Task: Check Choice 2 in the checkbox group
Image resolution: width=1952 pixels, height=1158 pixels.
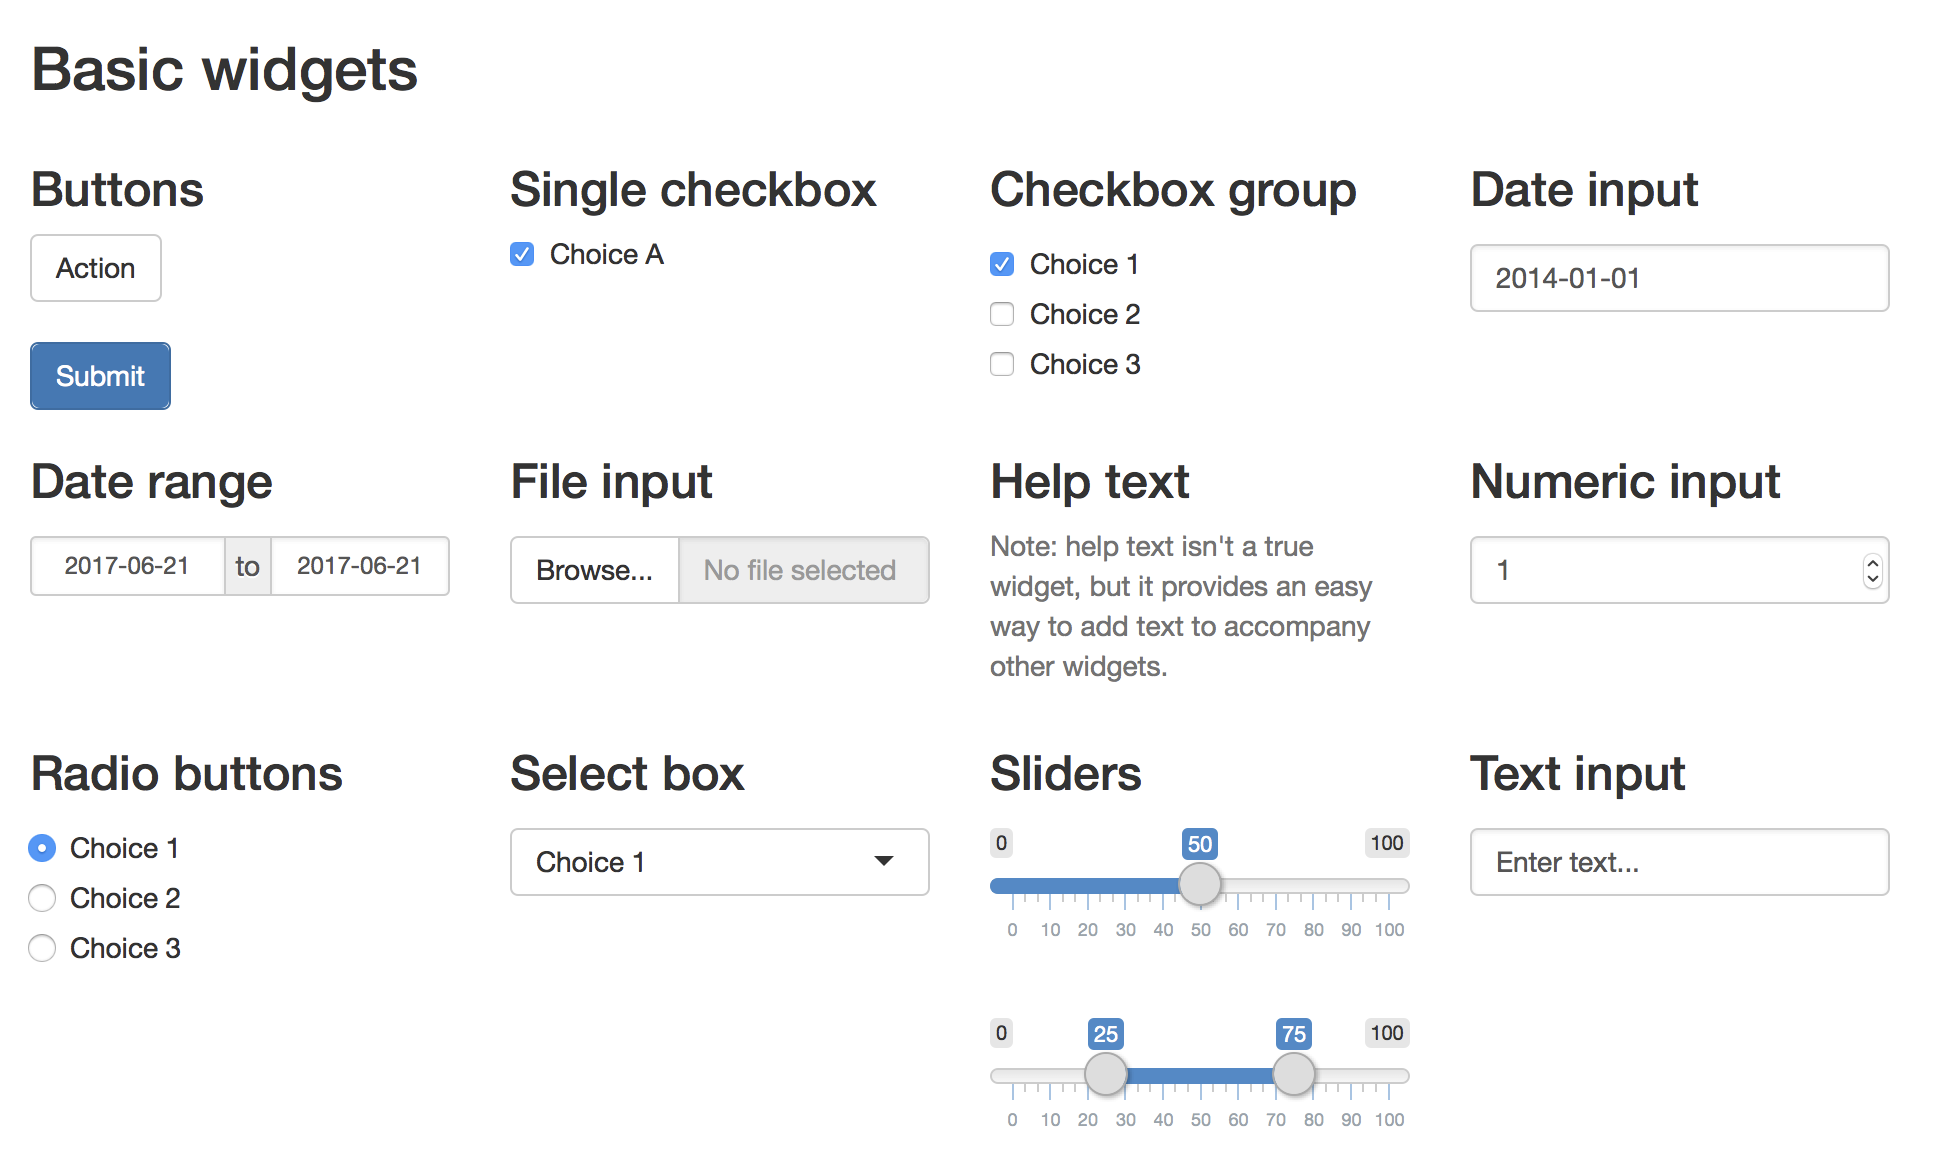Action: pos(1001,313)
